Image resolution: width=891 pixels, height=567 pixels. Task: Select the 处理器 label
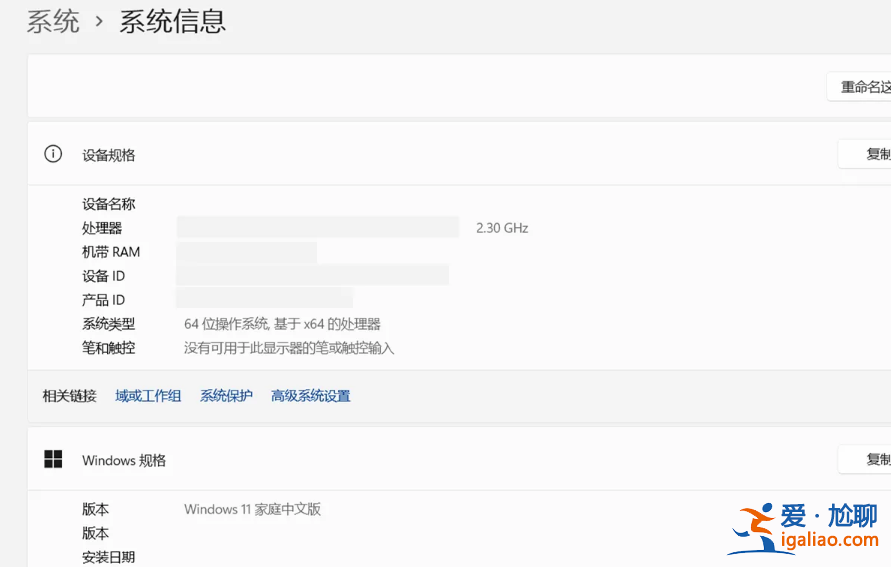click(102, 228)
